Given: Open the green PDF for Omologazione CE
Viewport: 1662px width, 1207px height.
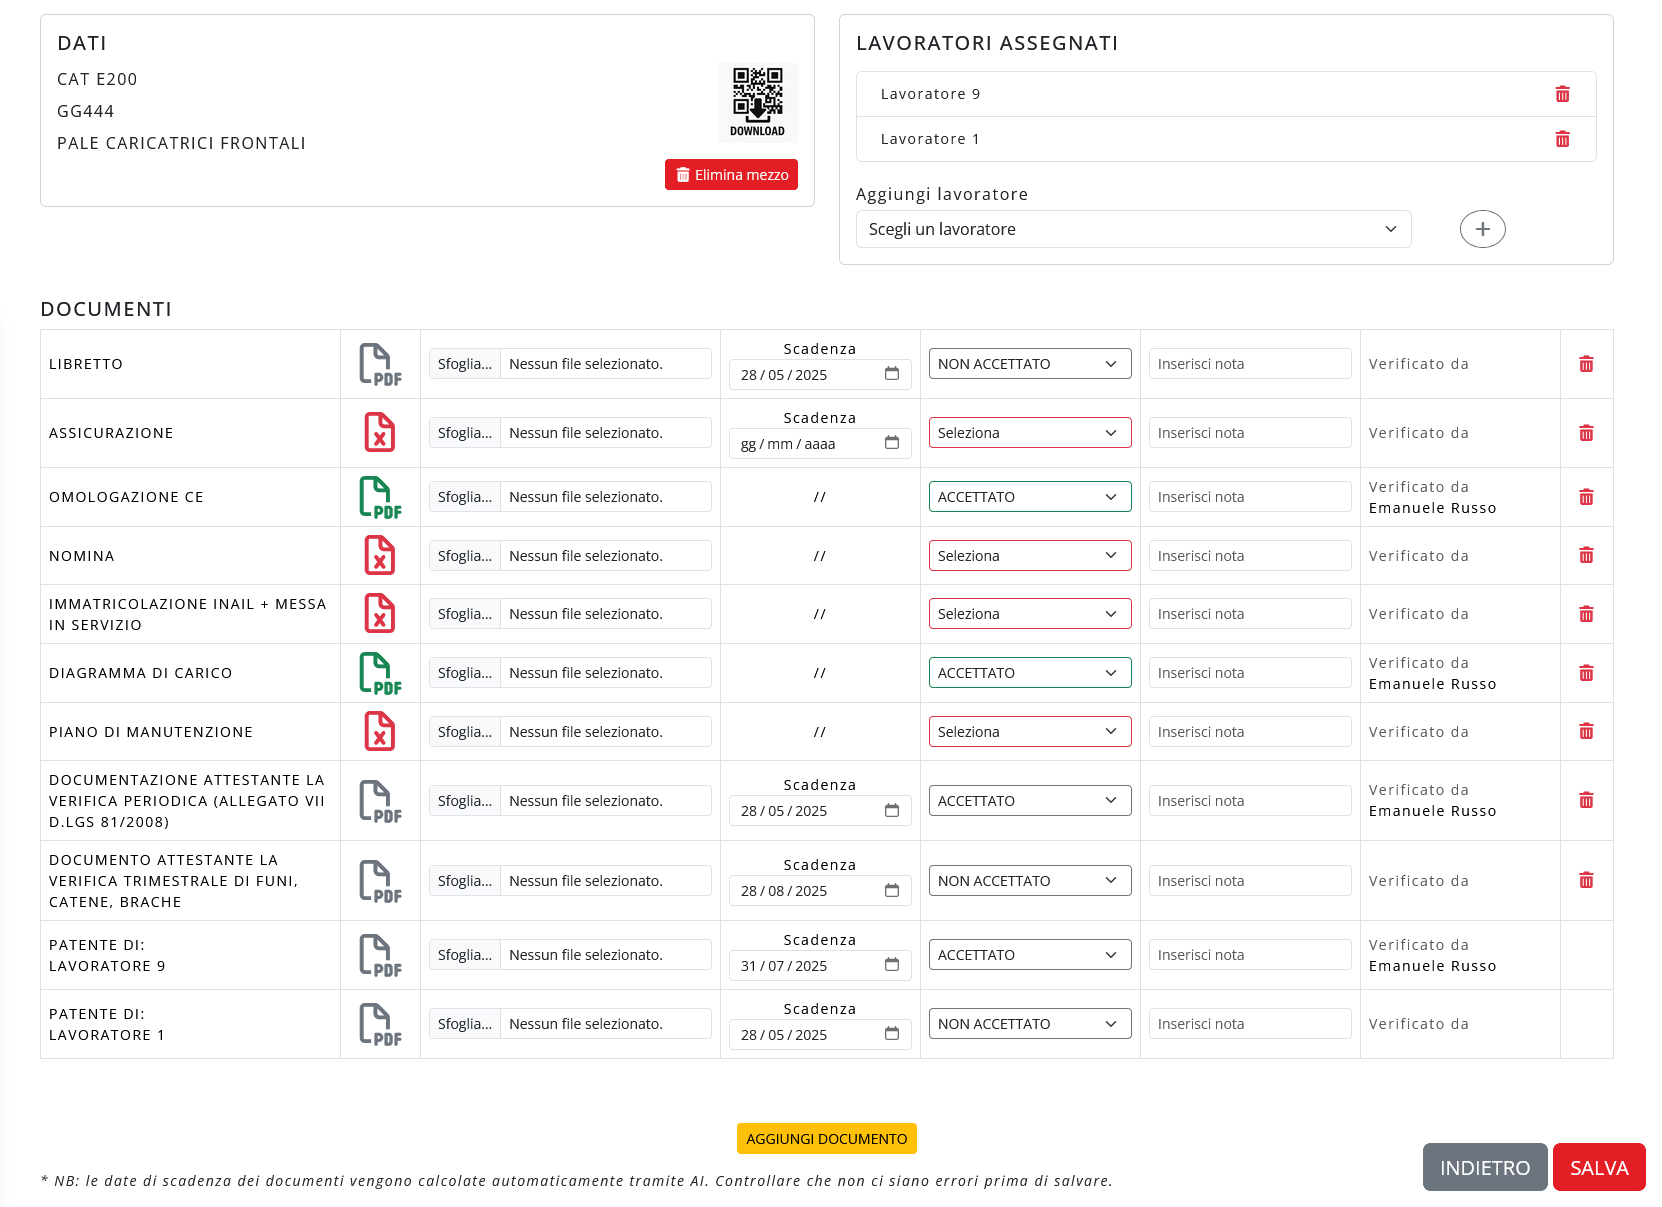Looking at the screenshot, I should 380,497.
